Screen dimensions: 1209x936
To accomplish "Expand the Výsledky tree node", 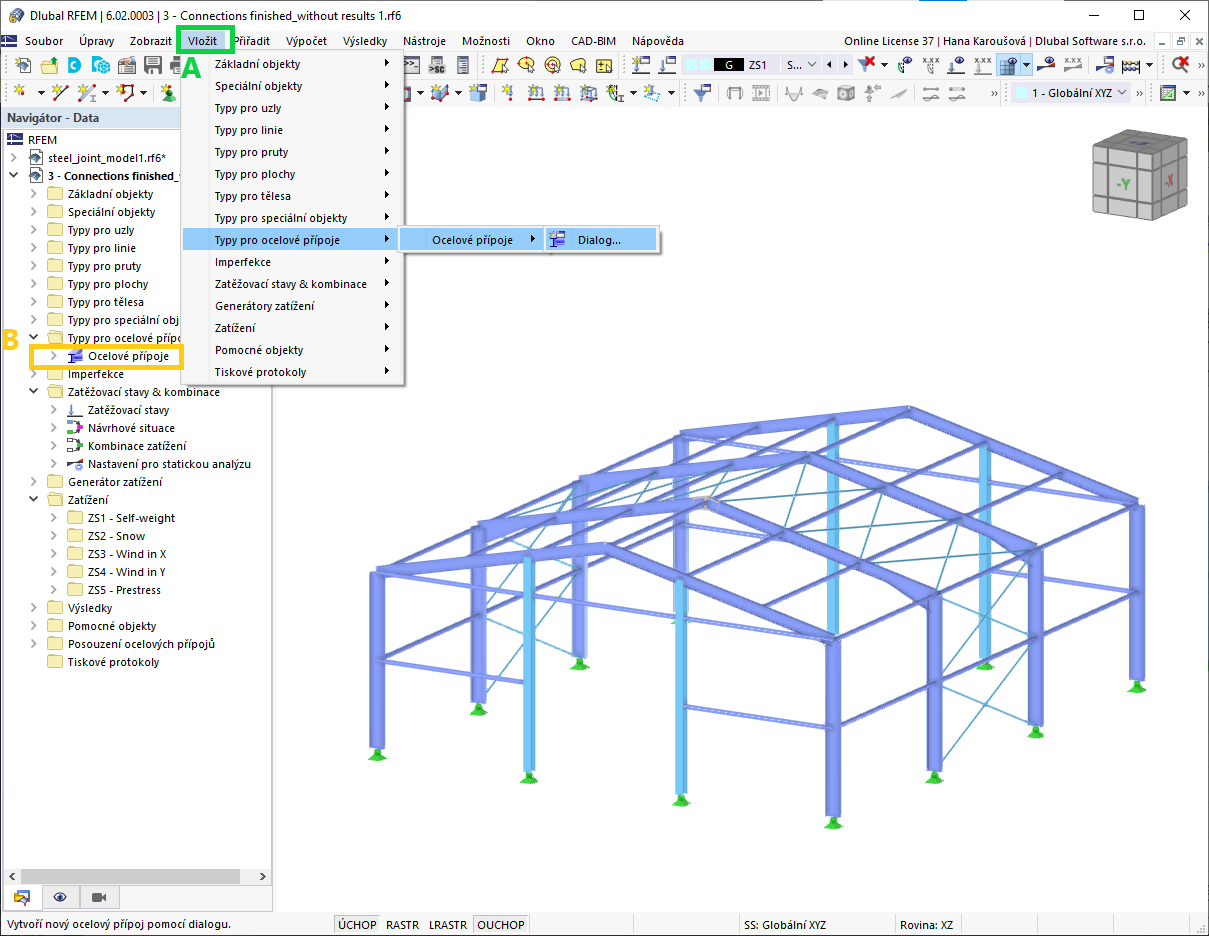I will 35,608.
